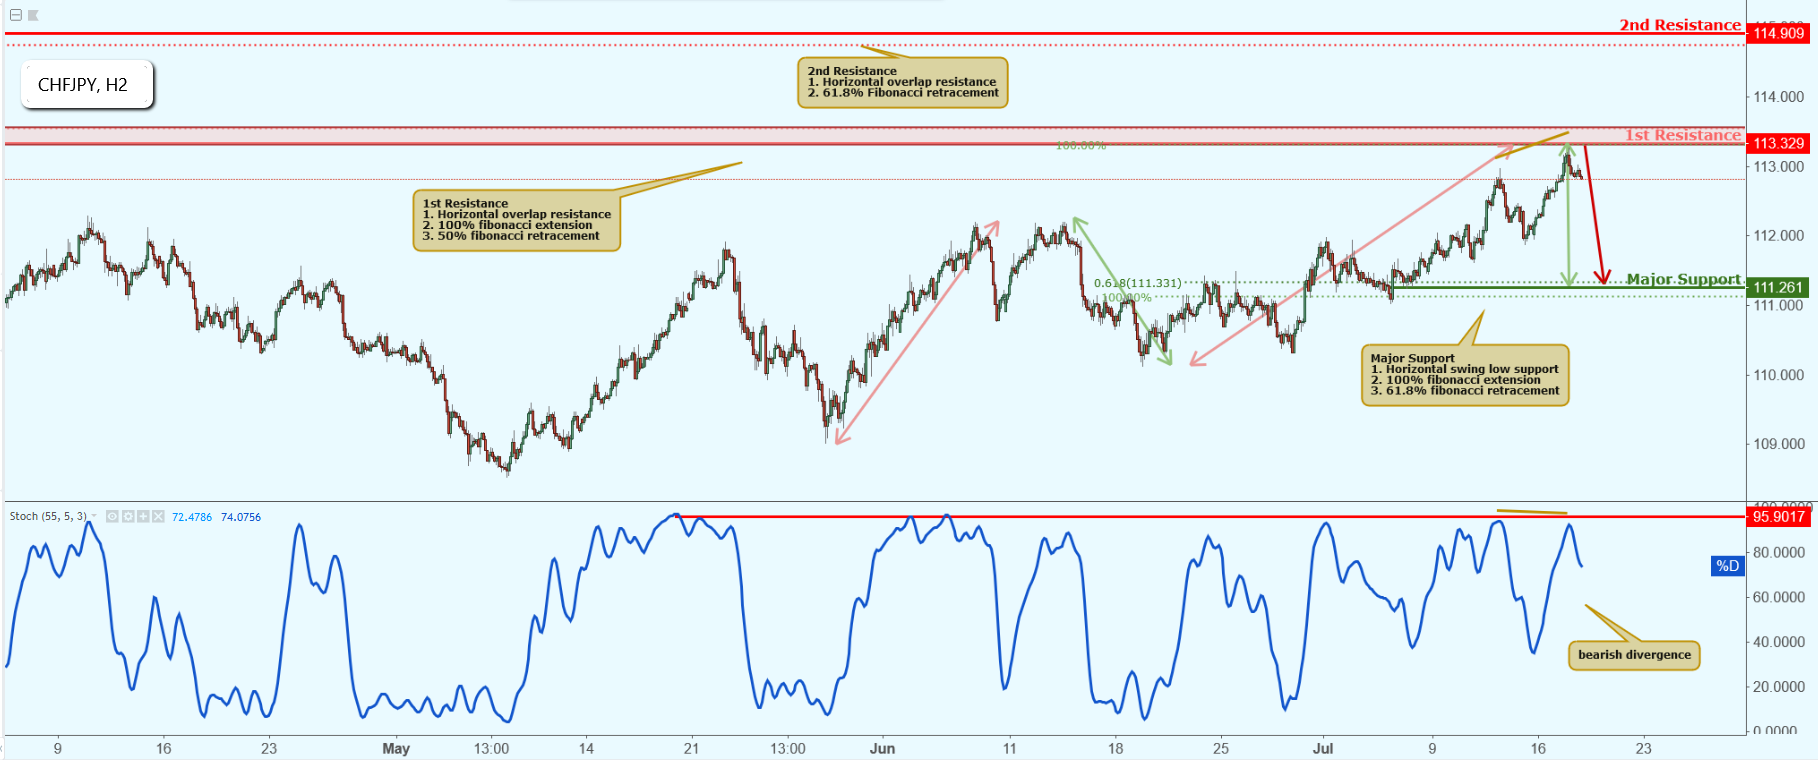Click 'Jun' on the time axis
1818x760 pixels.
click(882, 748)
